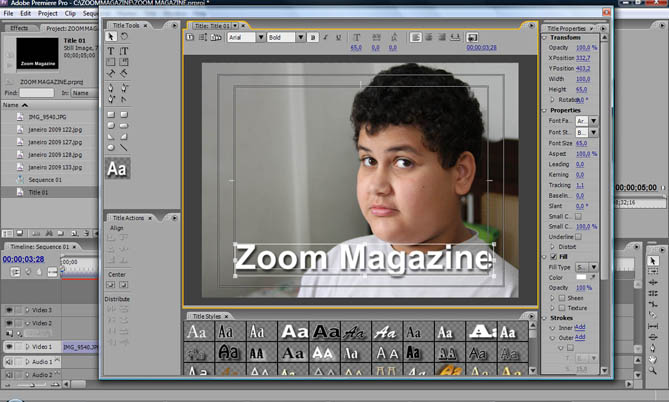The height and width of the screenshot is (402, 669).
Task: Select the Line drawing tool
Action: [124, 147]
